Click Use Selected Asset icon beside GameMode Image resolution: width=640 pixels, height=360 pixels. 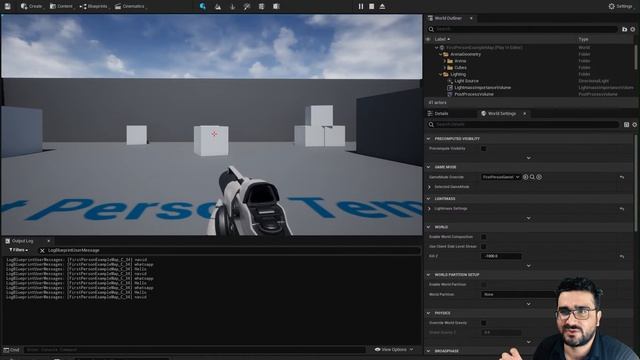525,177
